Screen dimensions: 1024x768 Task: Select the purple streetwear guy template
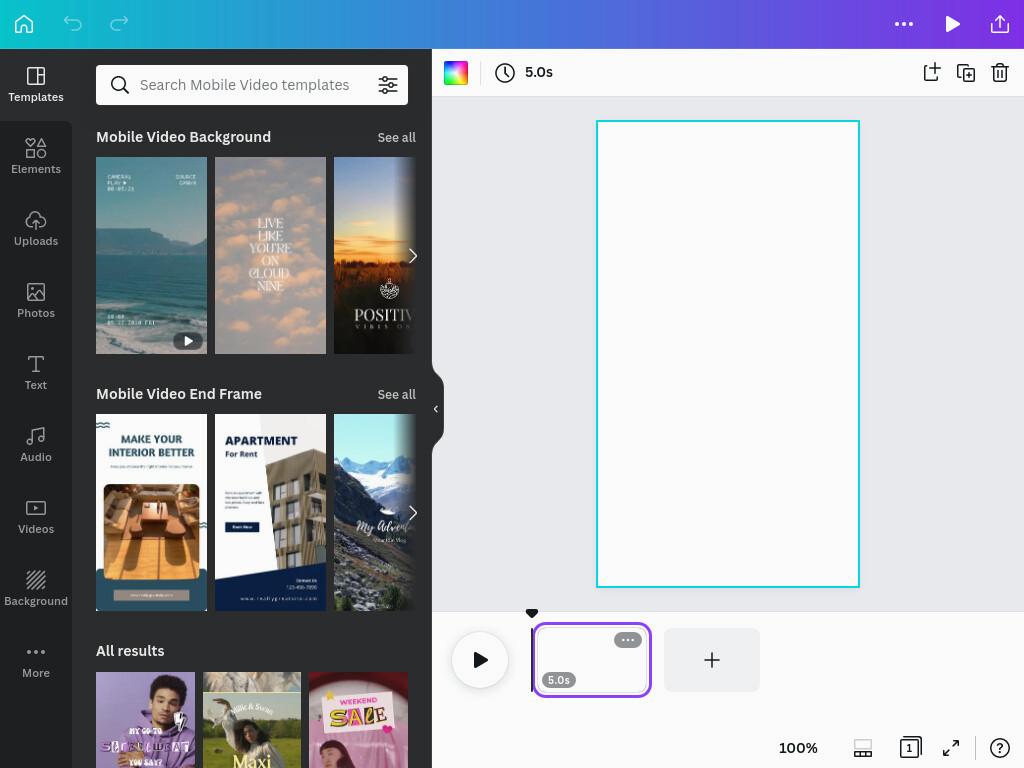146,720
